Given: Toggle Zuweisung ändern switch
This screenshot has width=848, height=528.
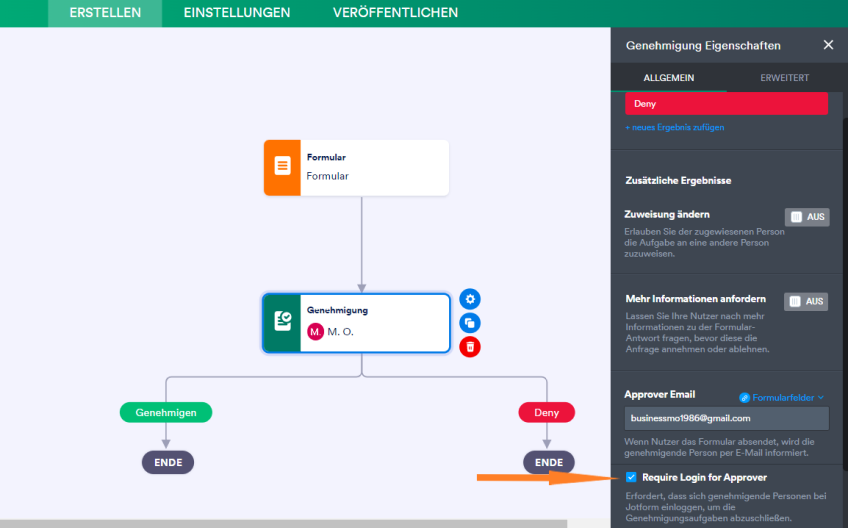Looking at the screenshot, I should click(x=807, y=217).
